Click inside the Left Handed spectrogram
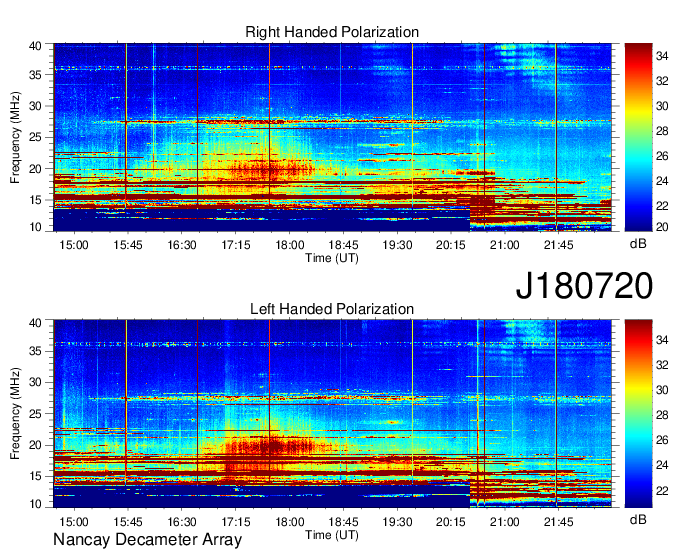 tap(332, 414)
